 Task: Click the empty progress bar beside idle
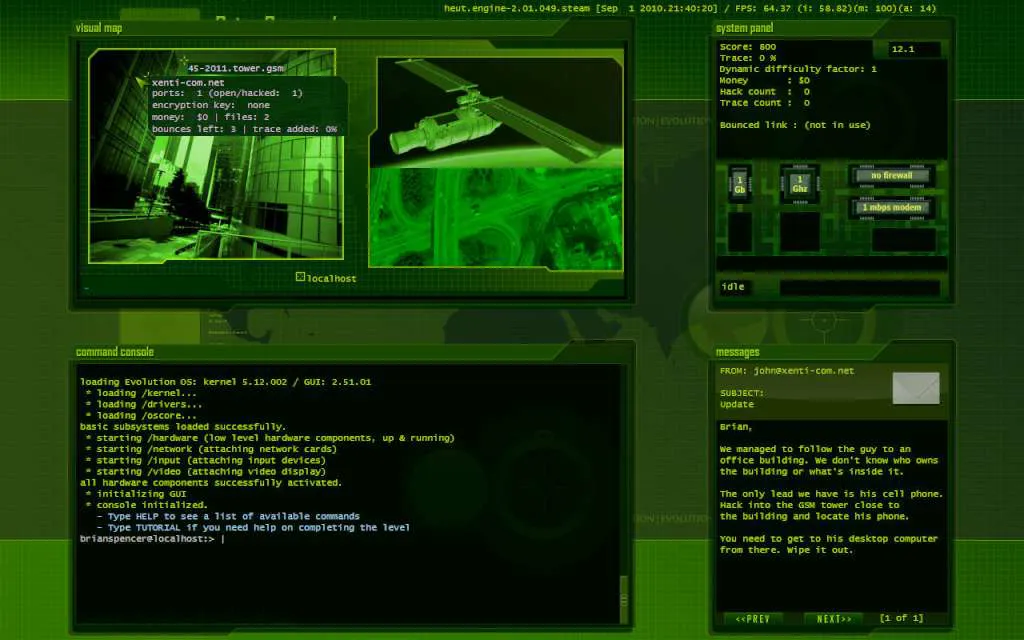pos(859,287)
